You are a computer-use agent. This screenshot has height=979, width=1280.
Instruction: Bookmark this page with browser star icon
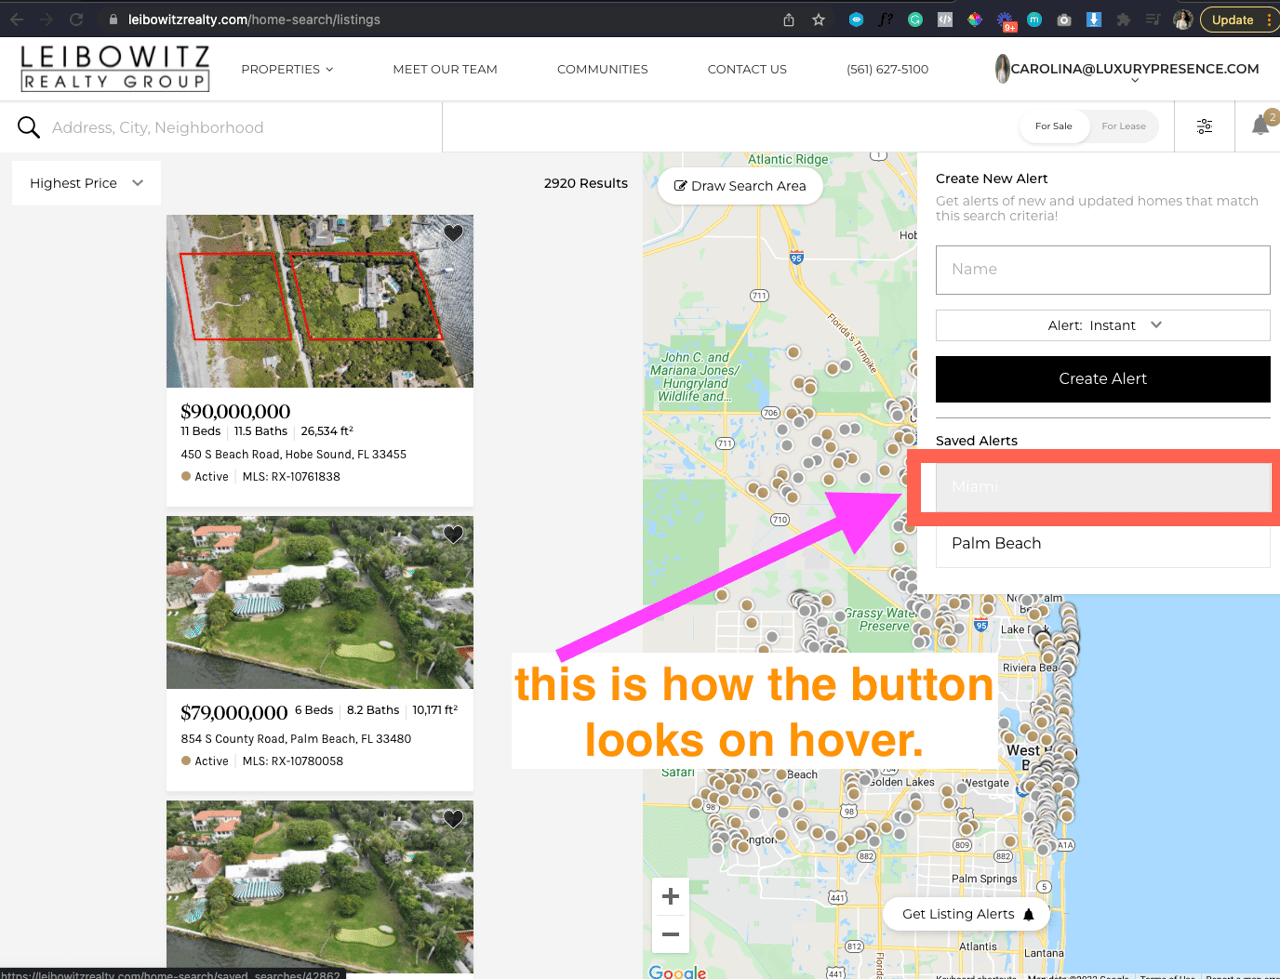pos(819,19)
